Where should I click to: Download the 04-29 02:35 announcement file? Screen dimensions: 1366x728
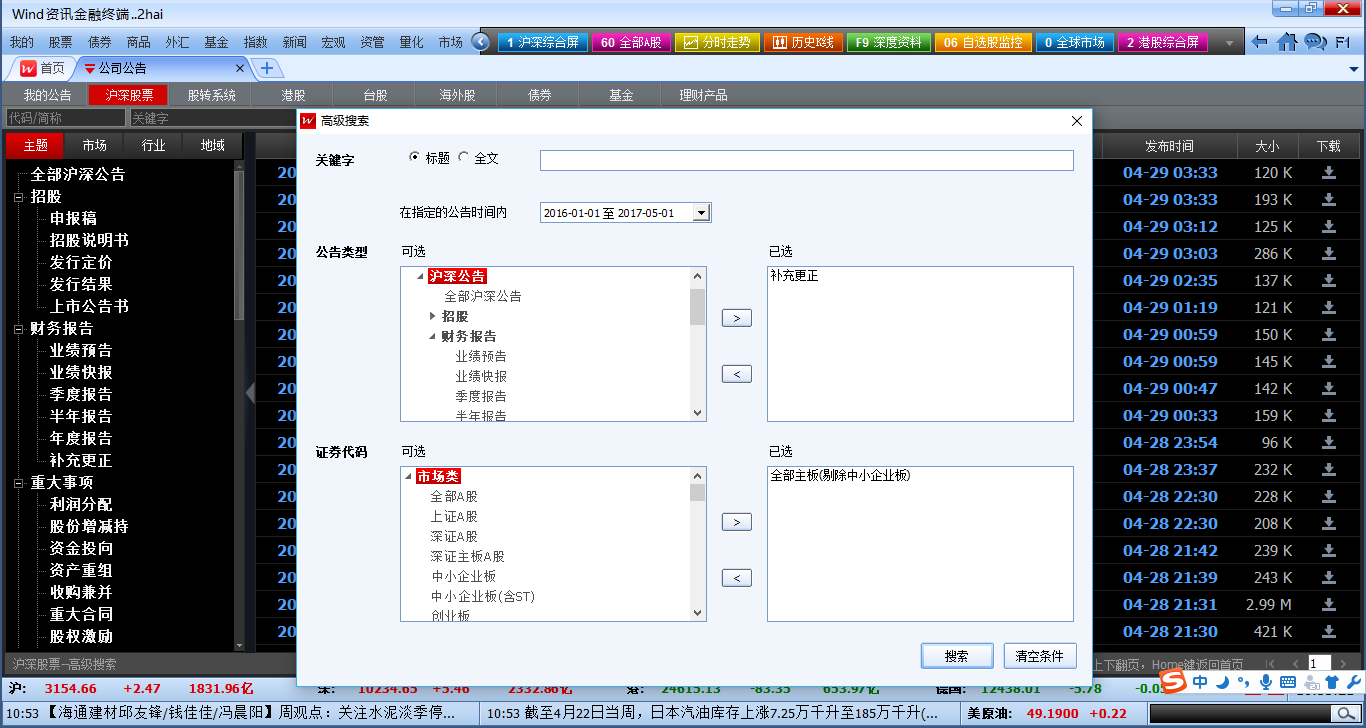(1329, 280)
